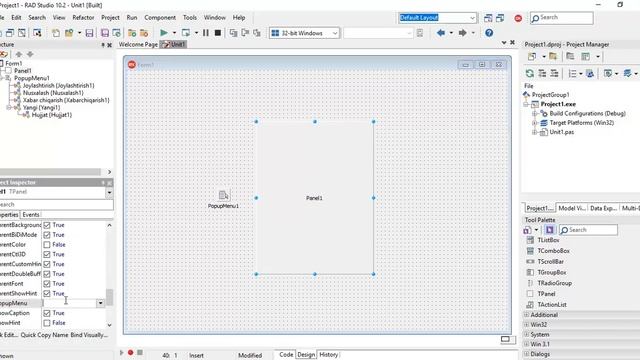Toggle the ParentCtl3D checkbox

tap(47, 254)
